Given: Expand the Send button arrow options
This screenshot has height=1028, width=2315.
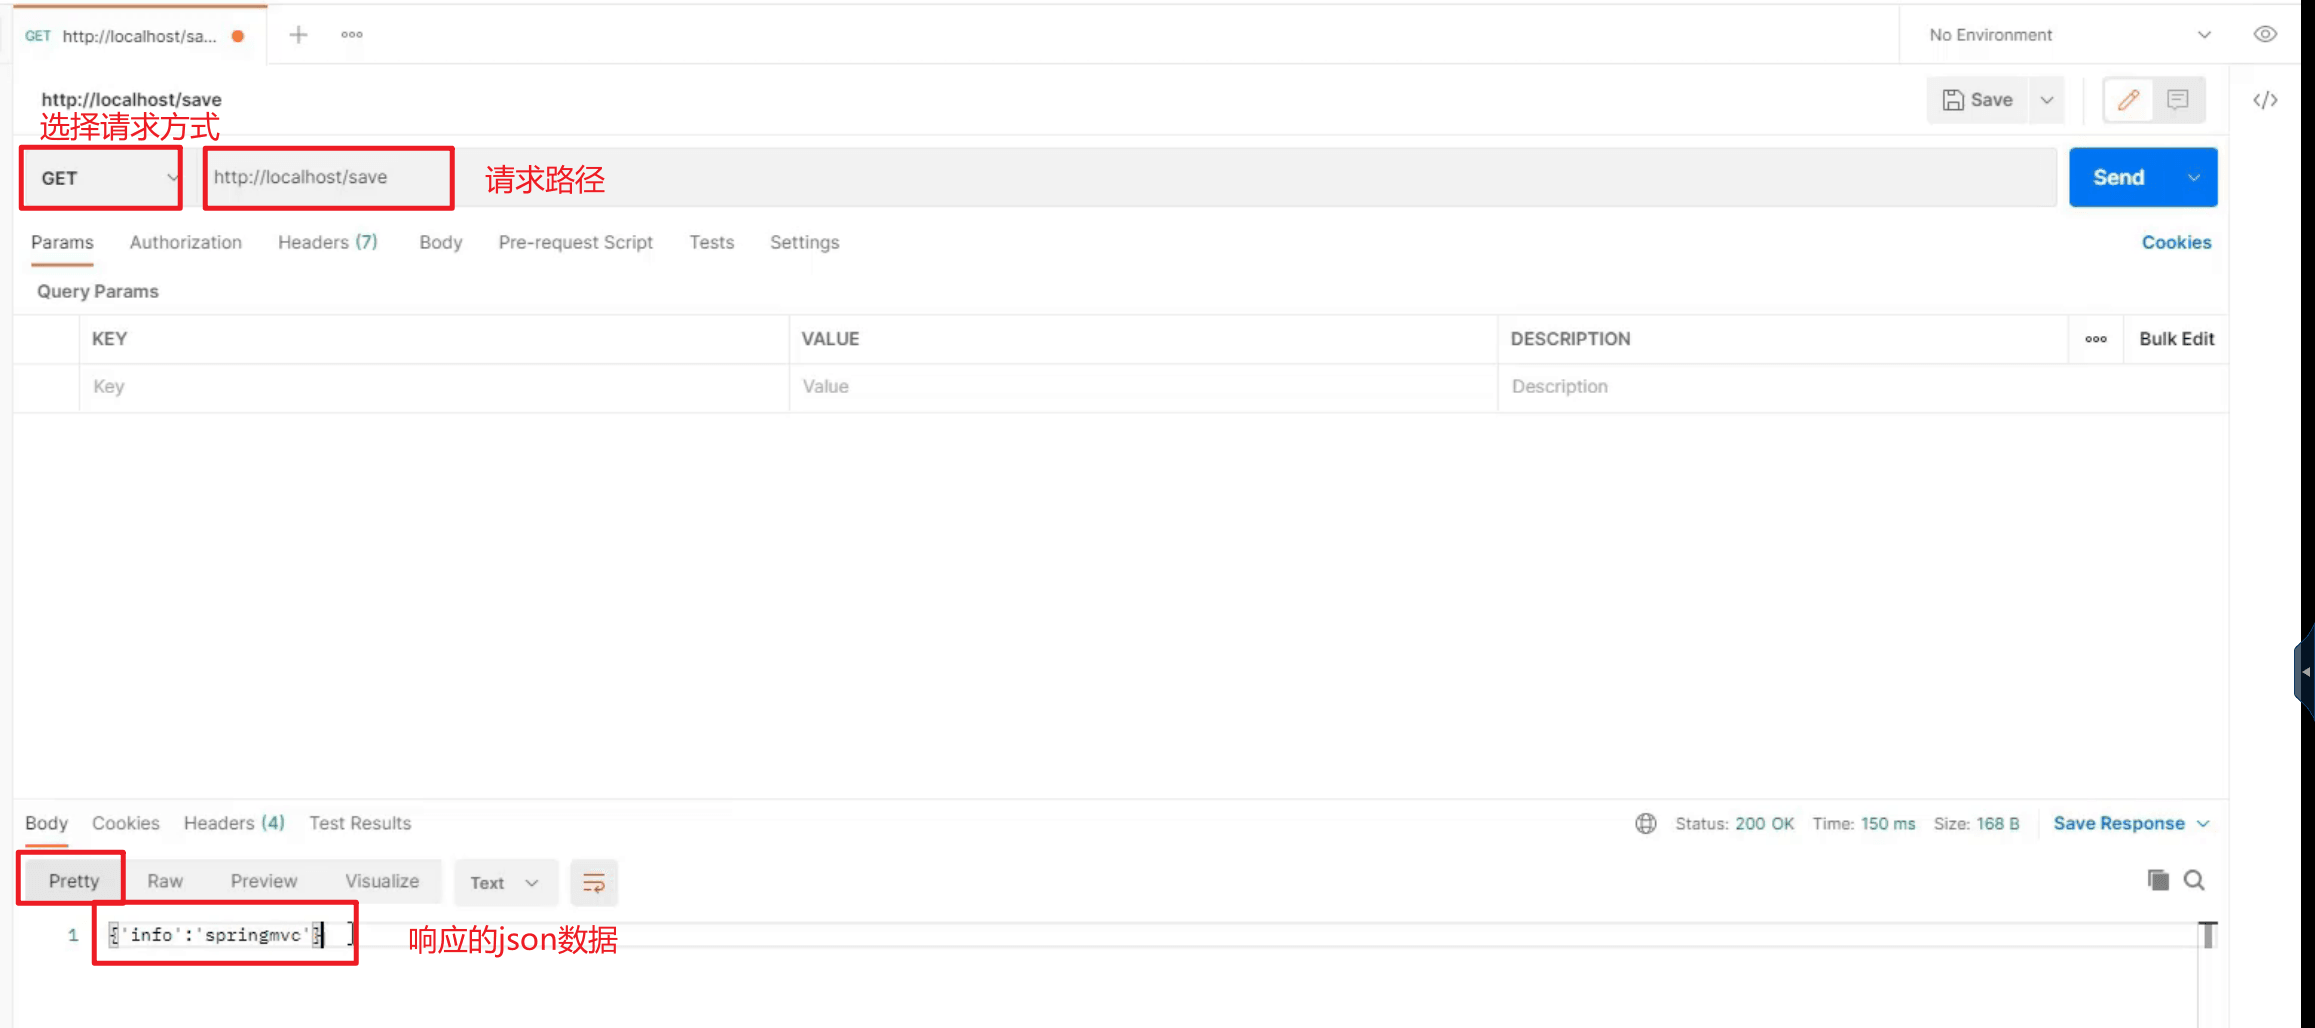Looking at the screenshot, I should pyautogui.click(x=2194, y=178).
